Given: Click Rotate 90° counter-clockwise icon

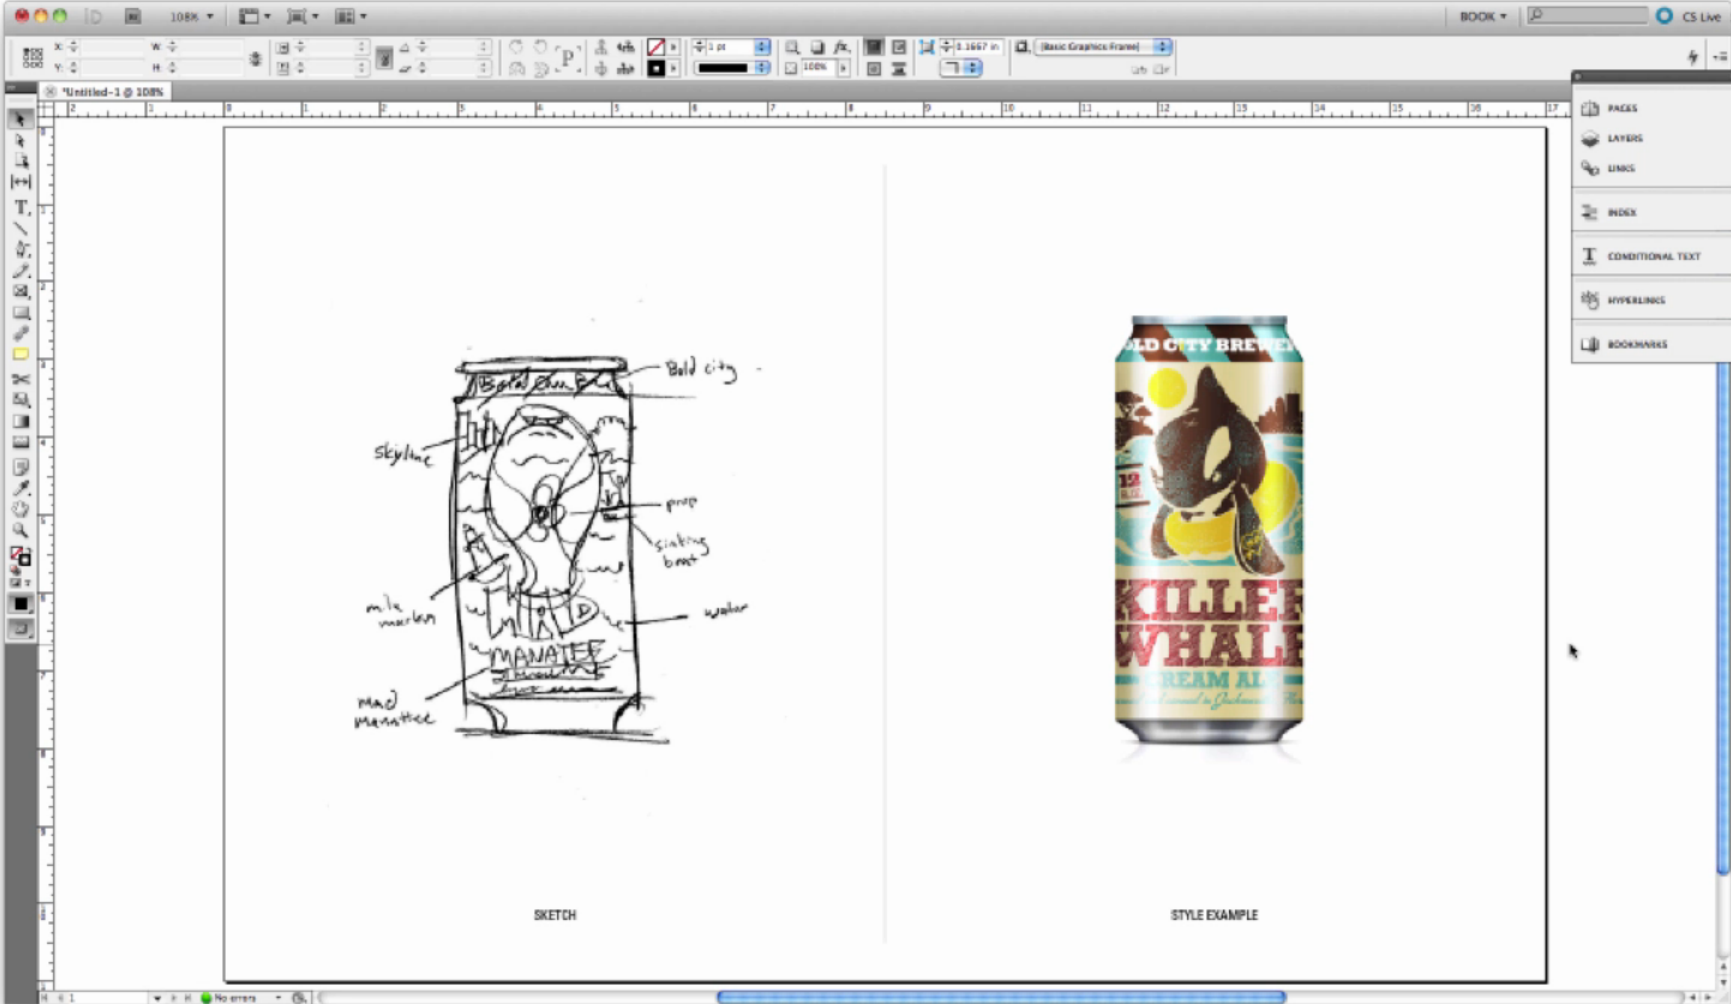Looking at the screenshot, I should point(540,47).
